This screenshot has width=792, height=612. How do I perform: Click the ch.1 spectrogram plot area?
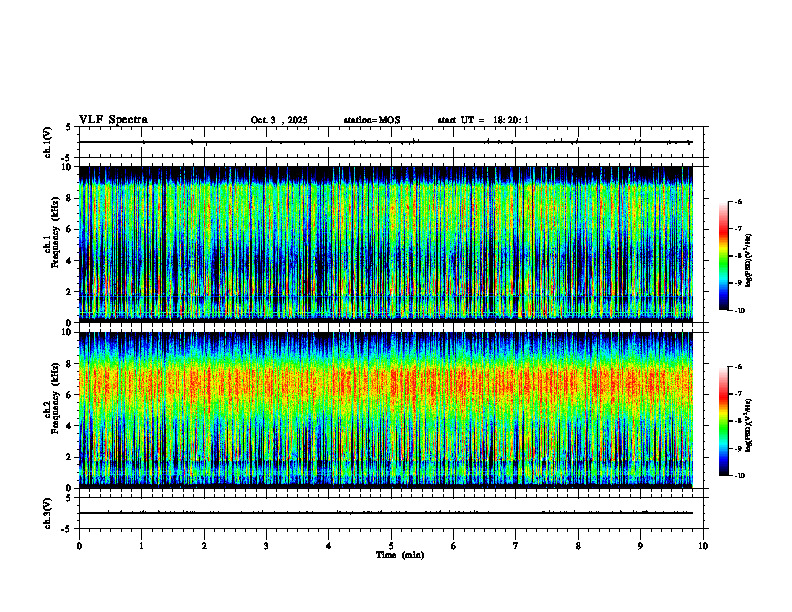(x=386, y=244)
